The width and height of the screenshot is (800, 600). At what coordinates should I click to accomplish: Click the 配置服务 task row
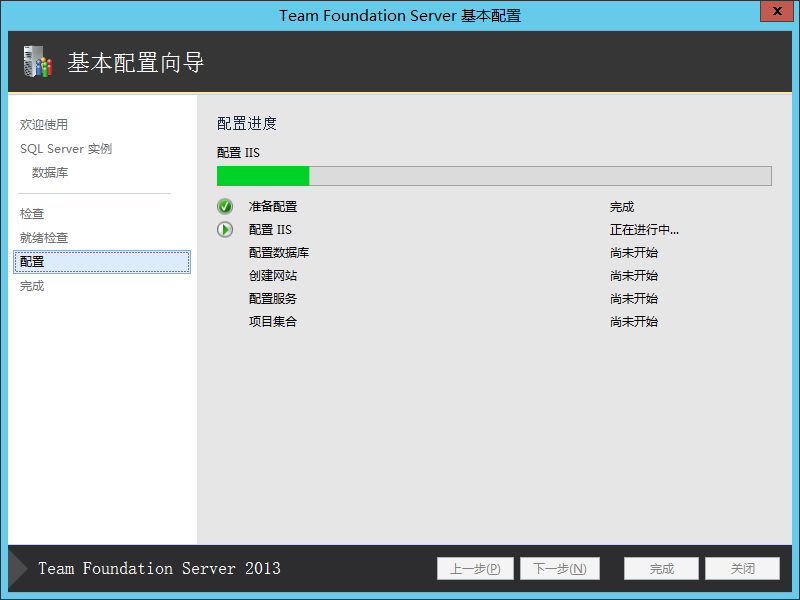273,298
